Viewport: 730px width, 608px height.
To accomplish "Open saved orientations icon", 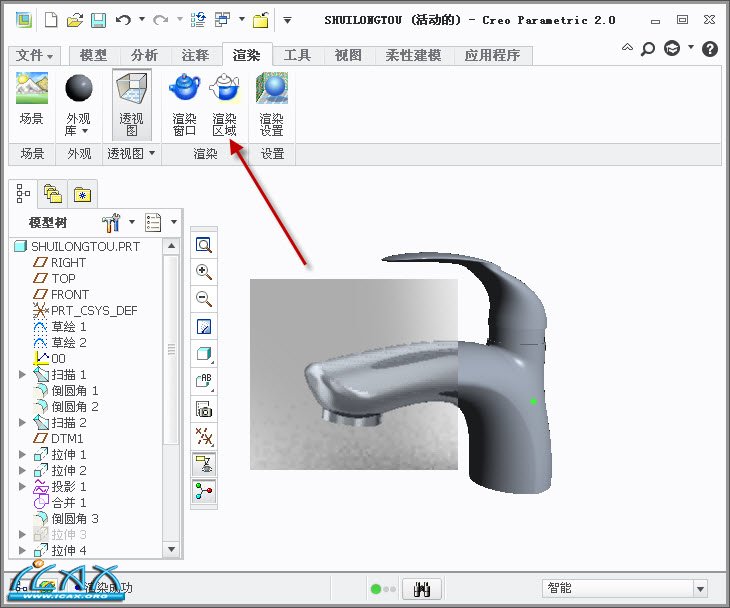I will click(204, 382).
